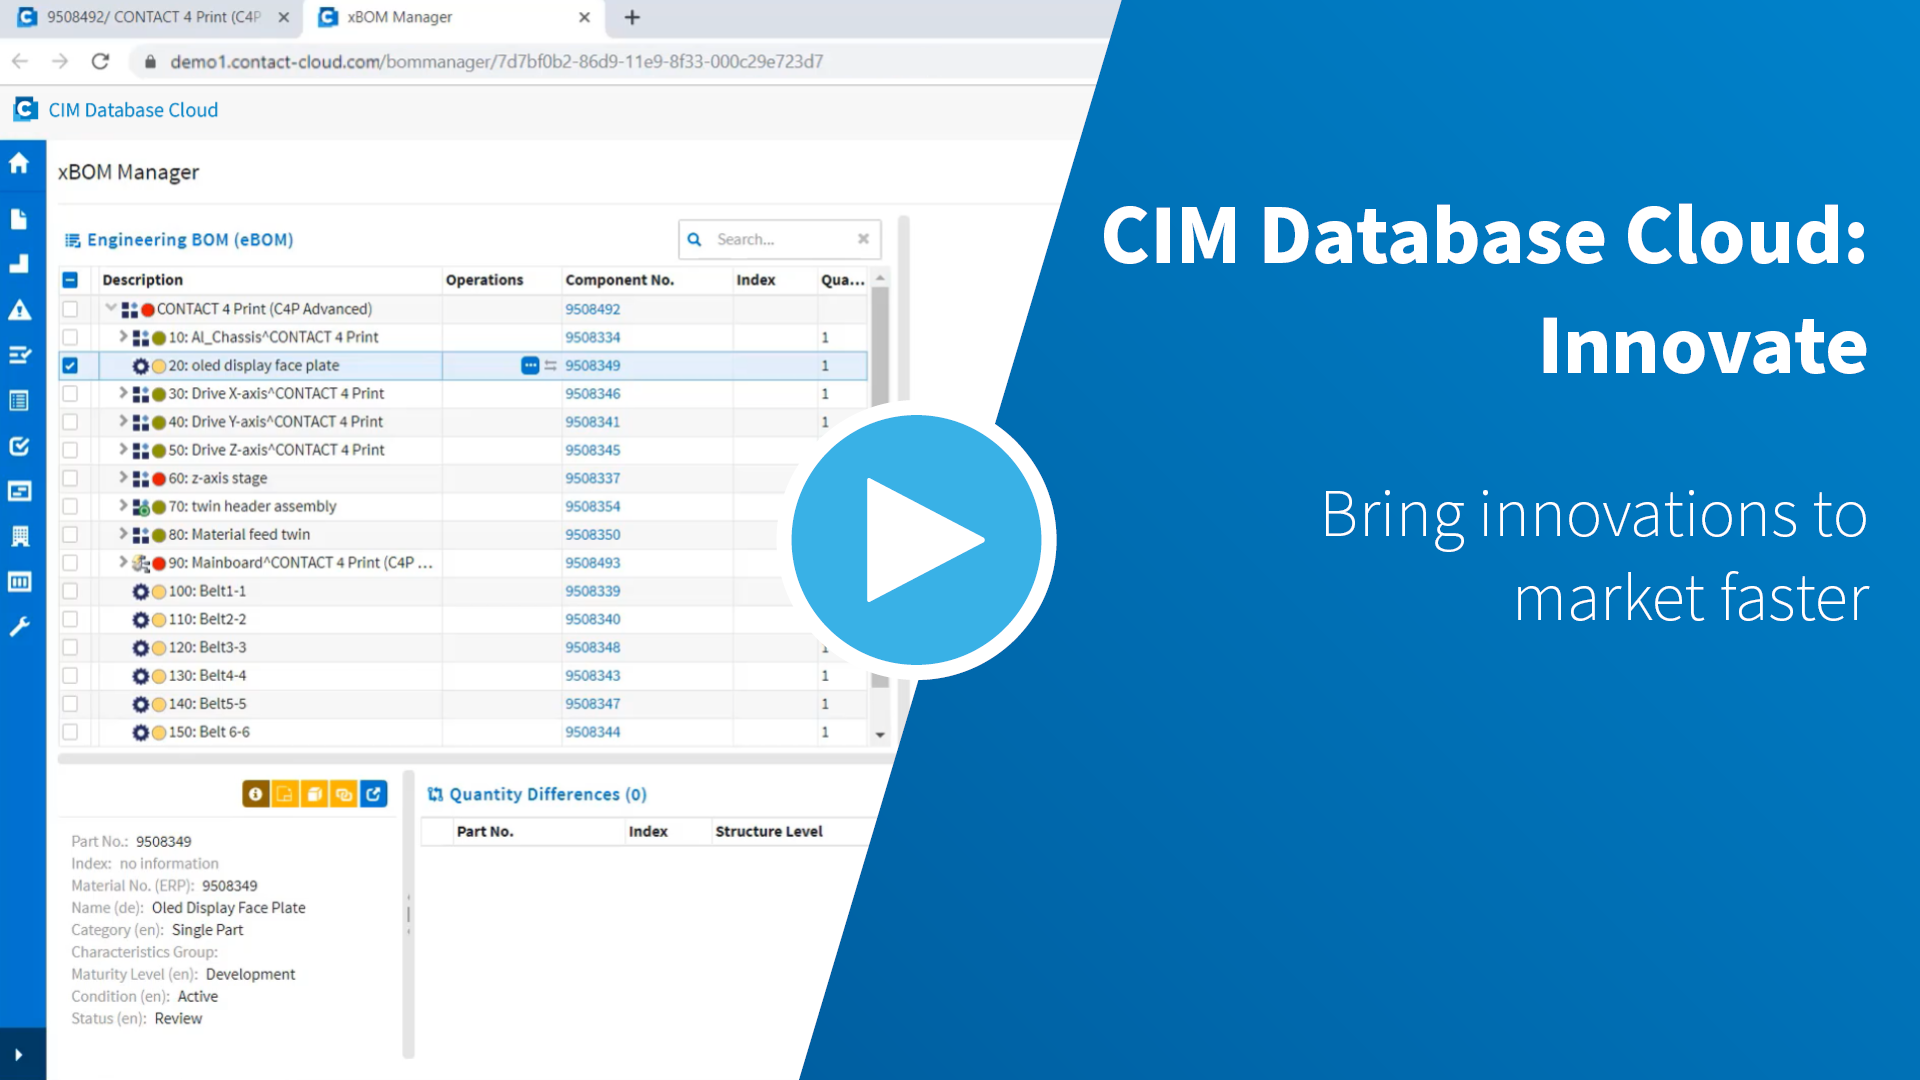Expand the left sidebar with bottom arrow
The image size is (1920, 1080).
click(19, 1054)
